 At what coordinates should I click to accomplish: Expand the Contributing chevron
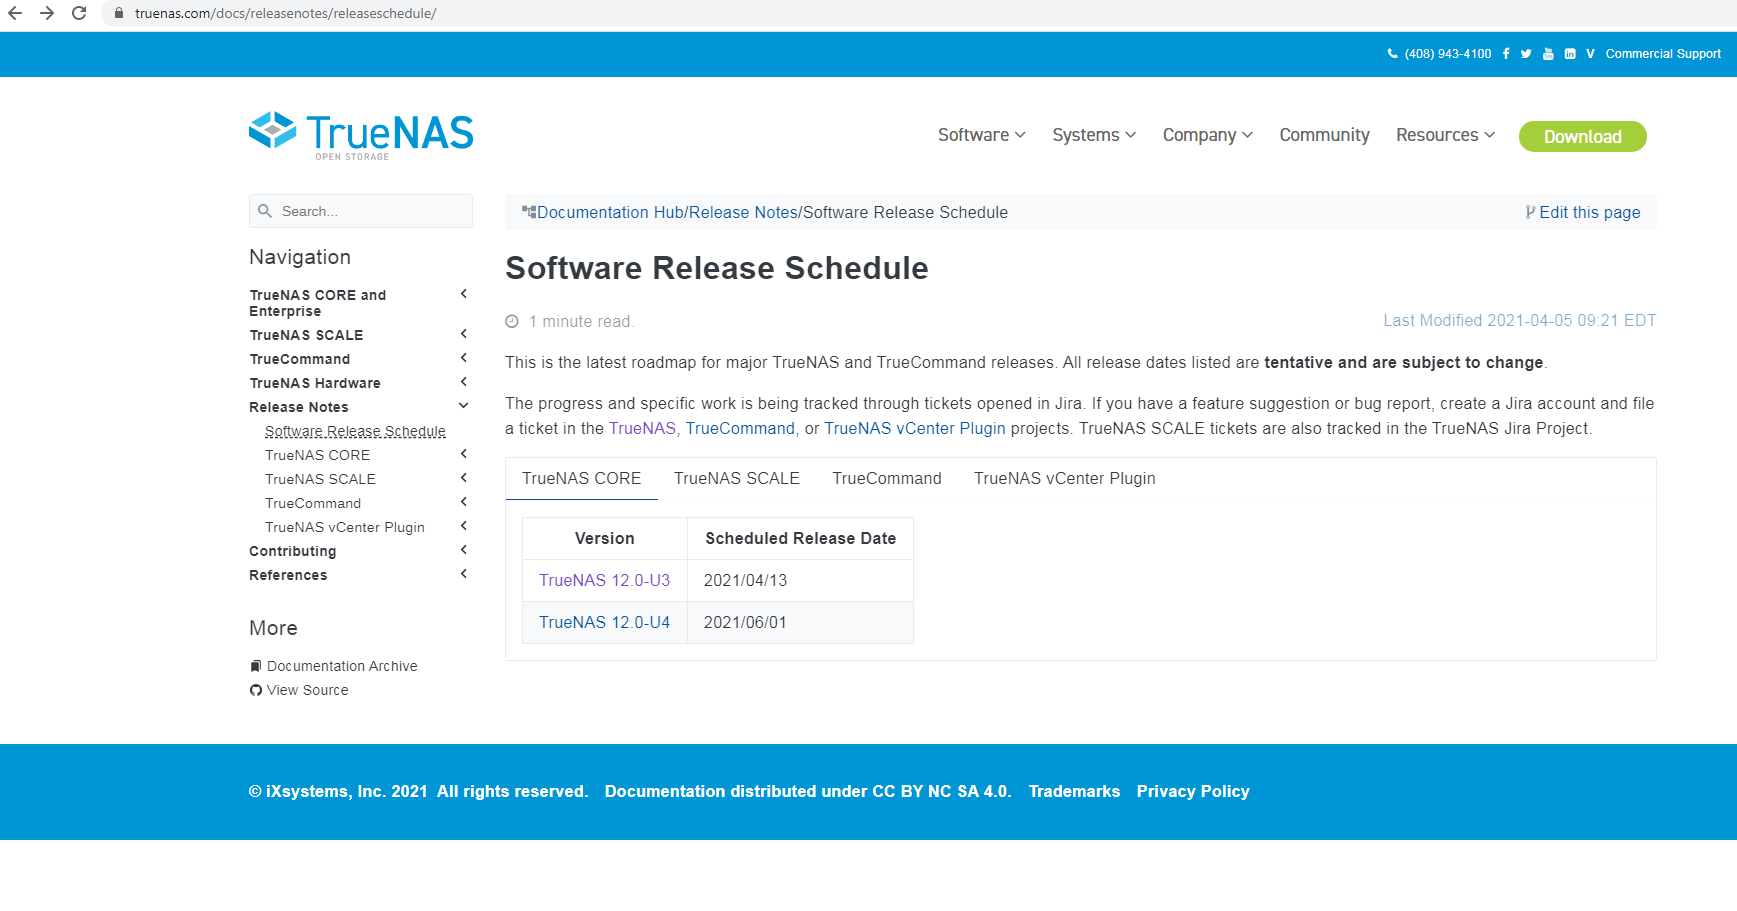pyautogui.click(x=464, y=550)
